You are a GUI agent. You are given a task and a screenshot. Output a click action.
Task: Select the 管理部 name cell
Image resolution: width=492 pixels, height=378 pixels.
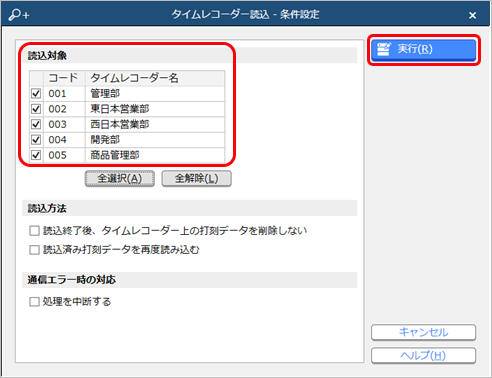pos(155,94)
